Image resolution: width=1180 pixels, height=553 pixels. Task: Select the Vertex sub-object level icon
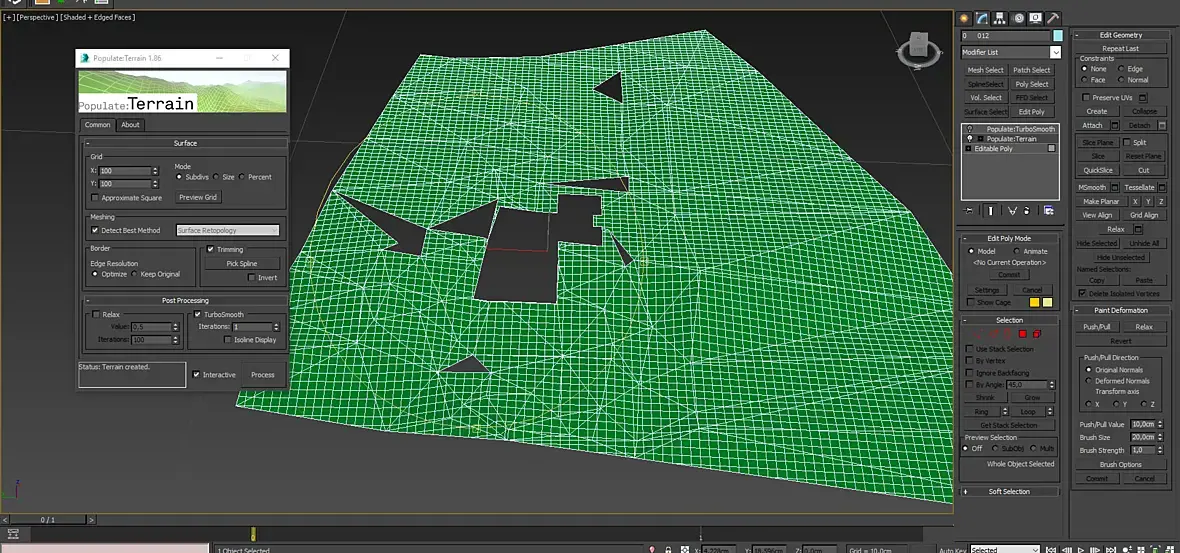pos(978,334)
